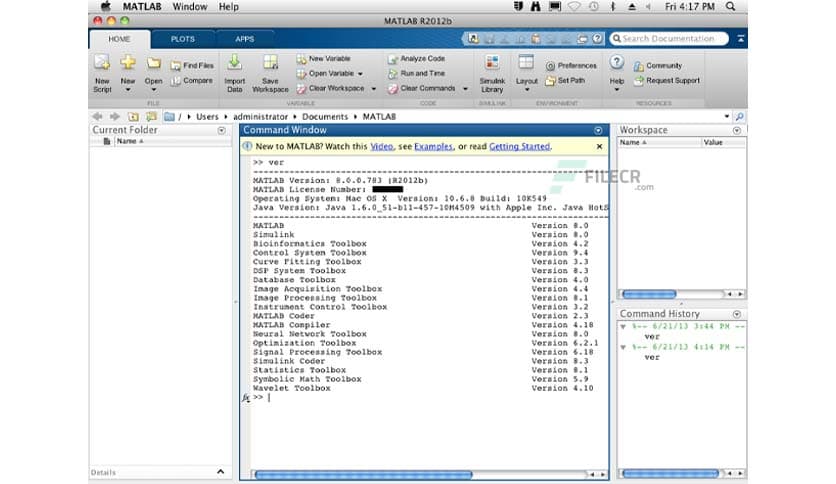Switch to the PLOTS tab
Image resolution: width=836 pixels, height=484 pixels.
(182, 39)
